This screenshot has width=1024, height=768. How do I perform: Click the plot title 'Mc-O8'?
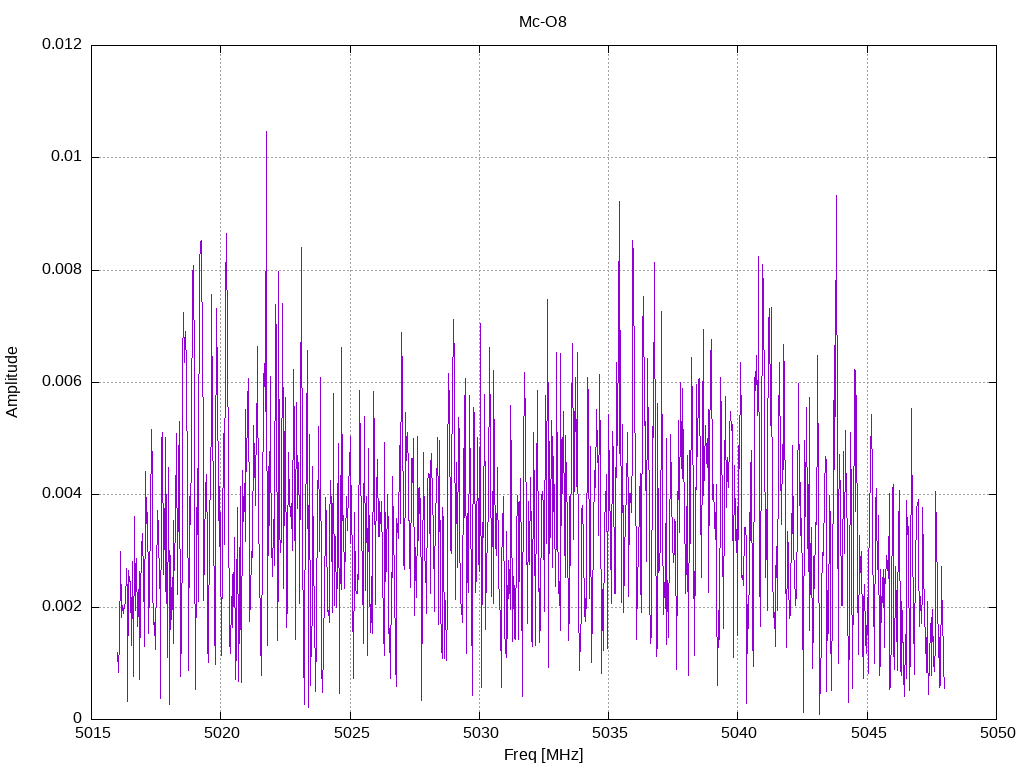click(x=543, y=22)
